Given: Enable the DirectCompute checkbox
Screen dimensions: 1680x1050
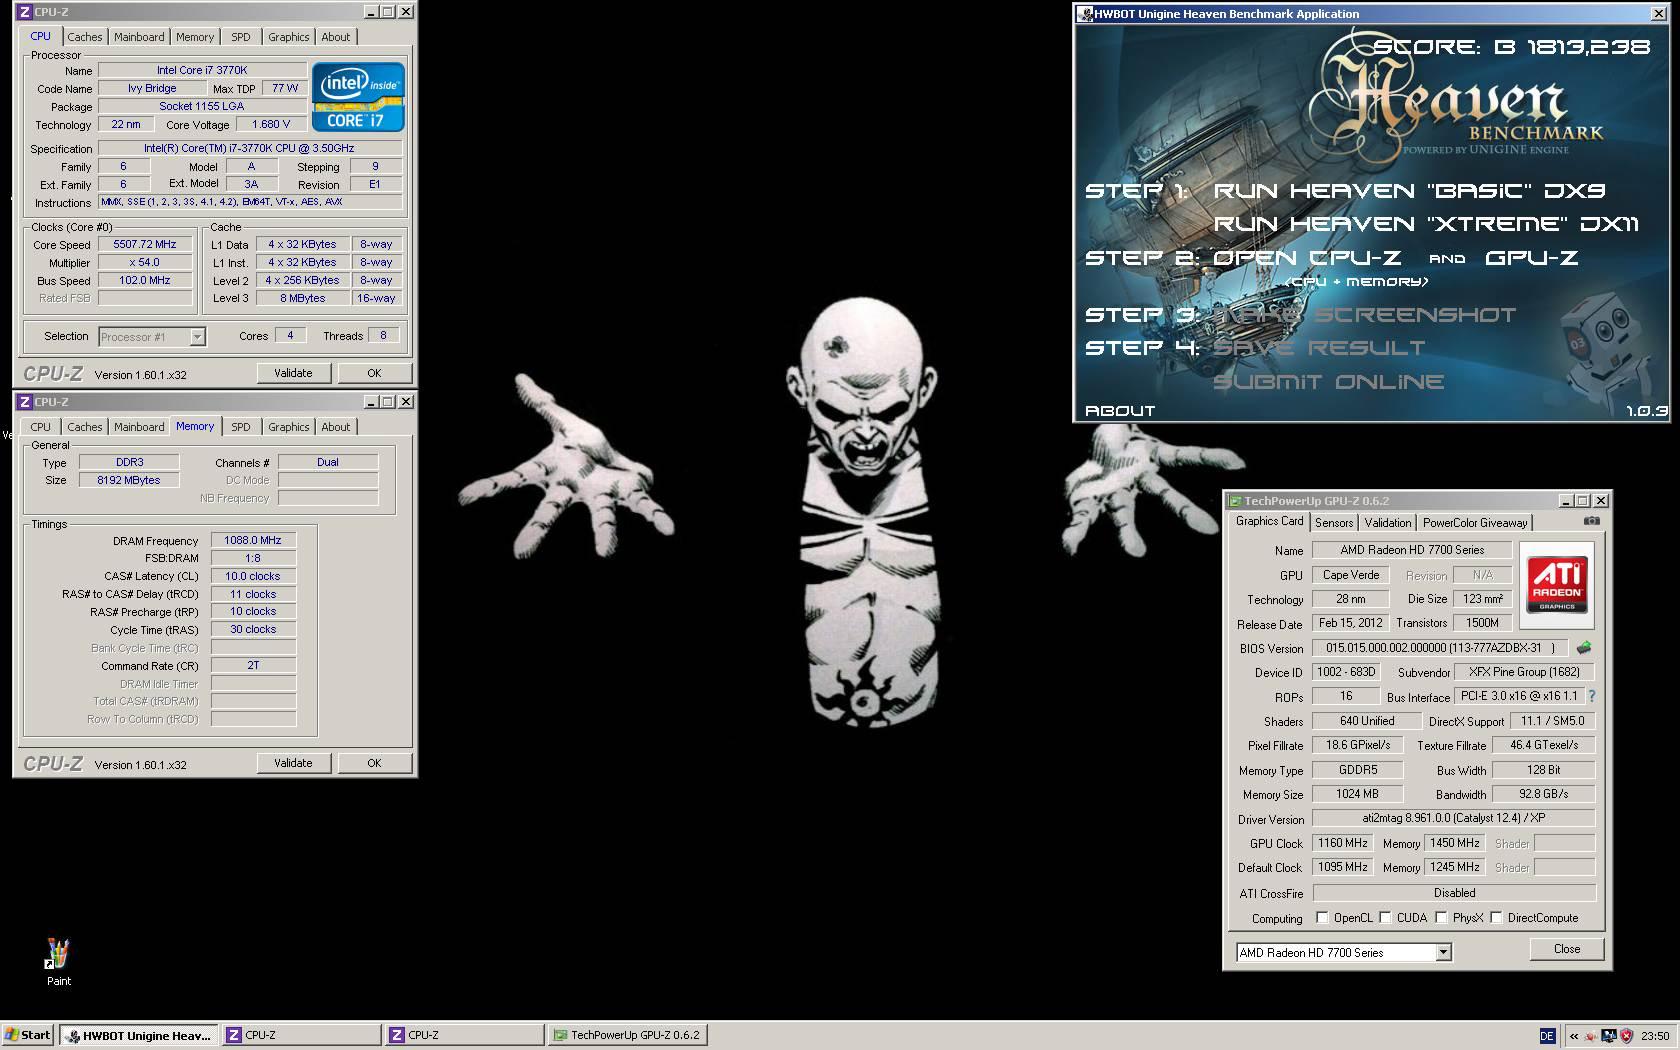Looking at the screenshot, I should (1496, 917).
